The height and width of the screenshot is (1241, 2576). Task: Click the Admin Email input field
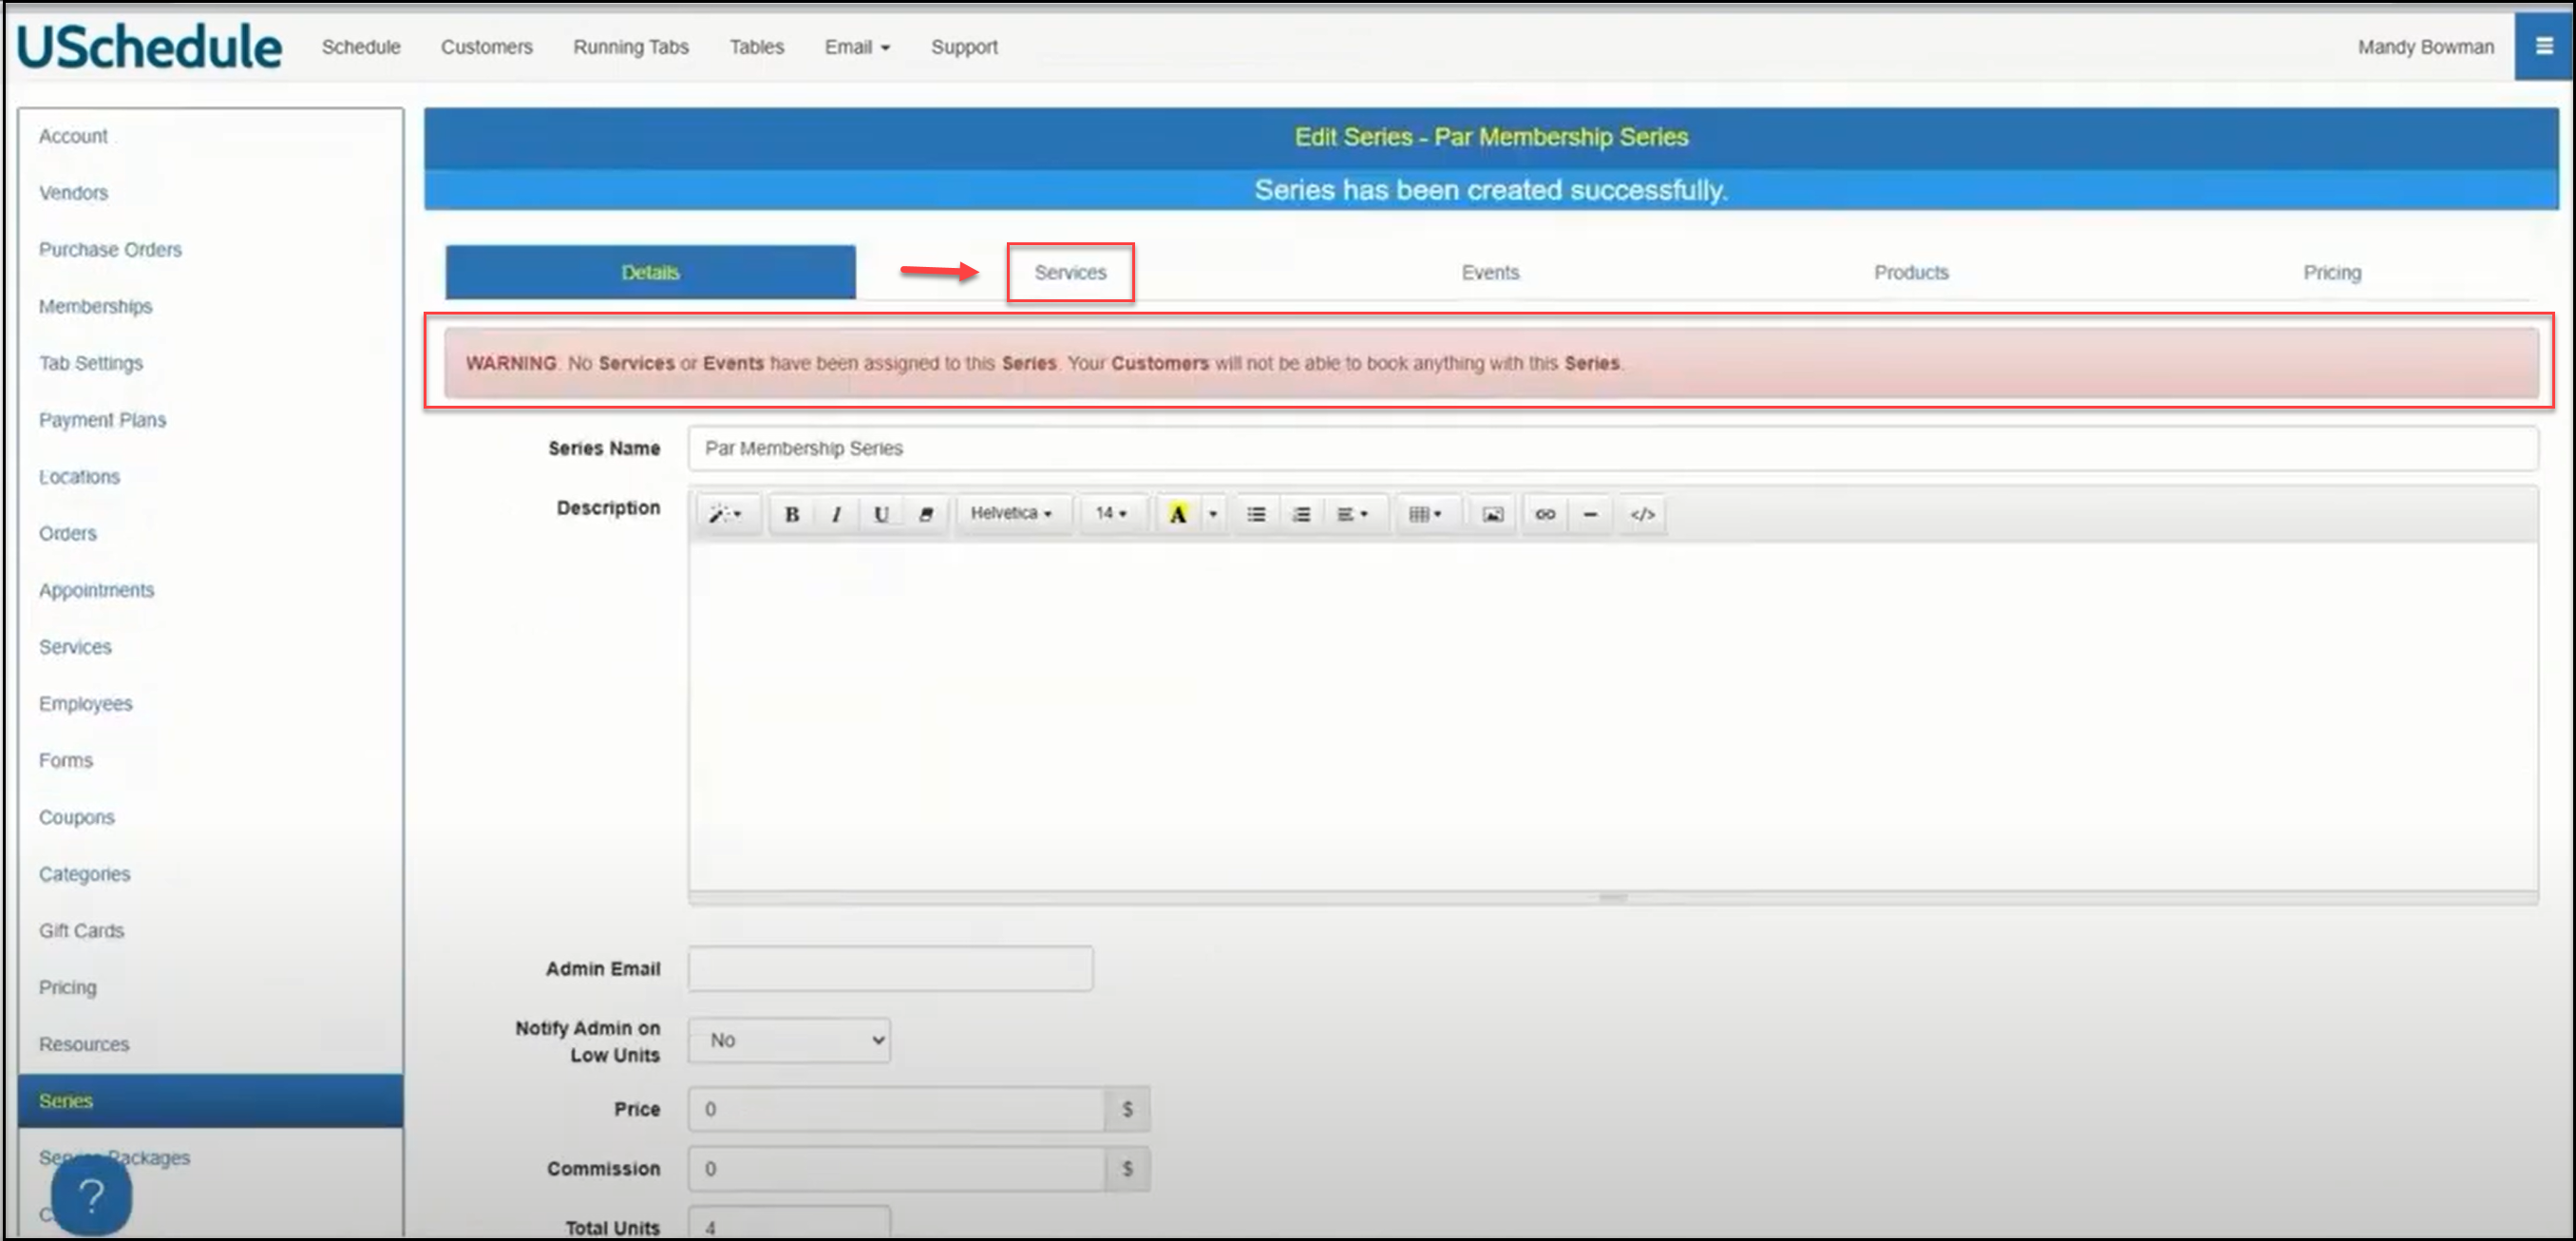pyautogui.click(x=890, y=968)
